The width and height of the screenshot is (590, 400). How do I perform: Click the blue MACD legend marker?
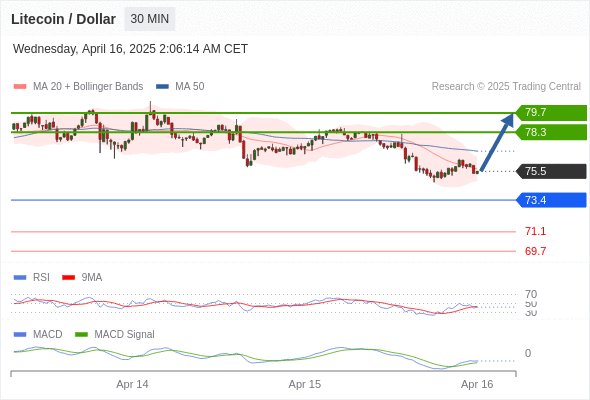click(x=20, y=334)
